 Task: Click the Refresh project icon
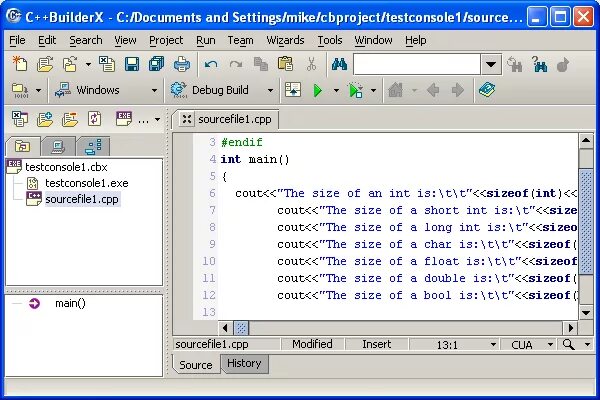[x=95, y=119]
